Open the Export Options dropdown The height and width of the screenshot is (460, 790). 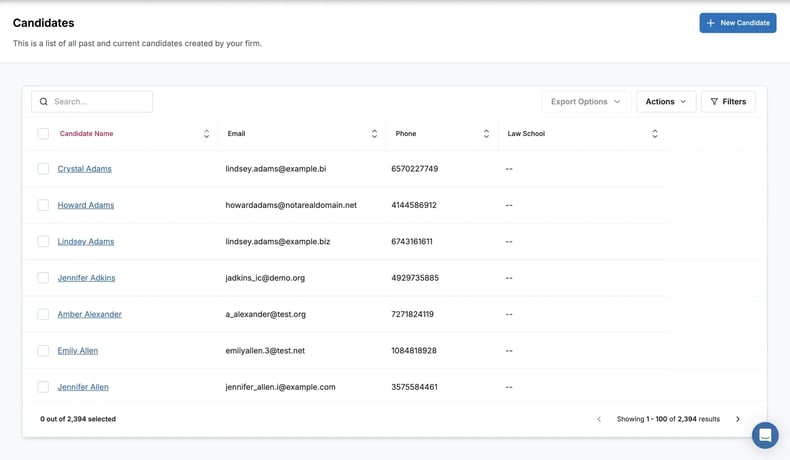click(x=586, y=102)
